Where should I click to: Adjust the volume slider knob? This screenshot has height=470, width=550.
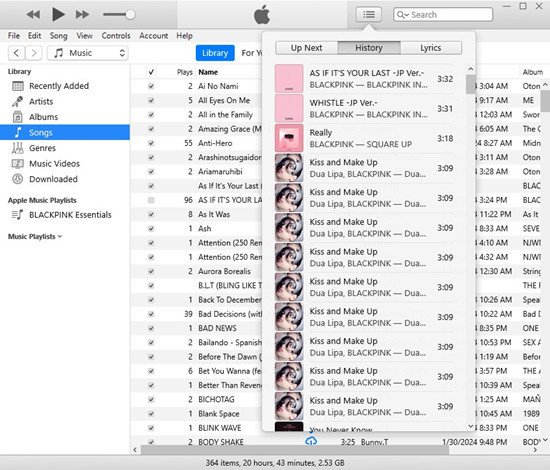pyautogui.click(x=130, y=14)
